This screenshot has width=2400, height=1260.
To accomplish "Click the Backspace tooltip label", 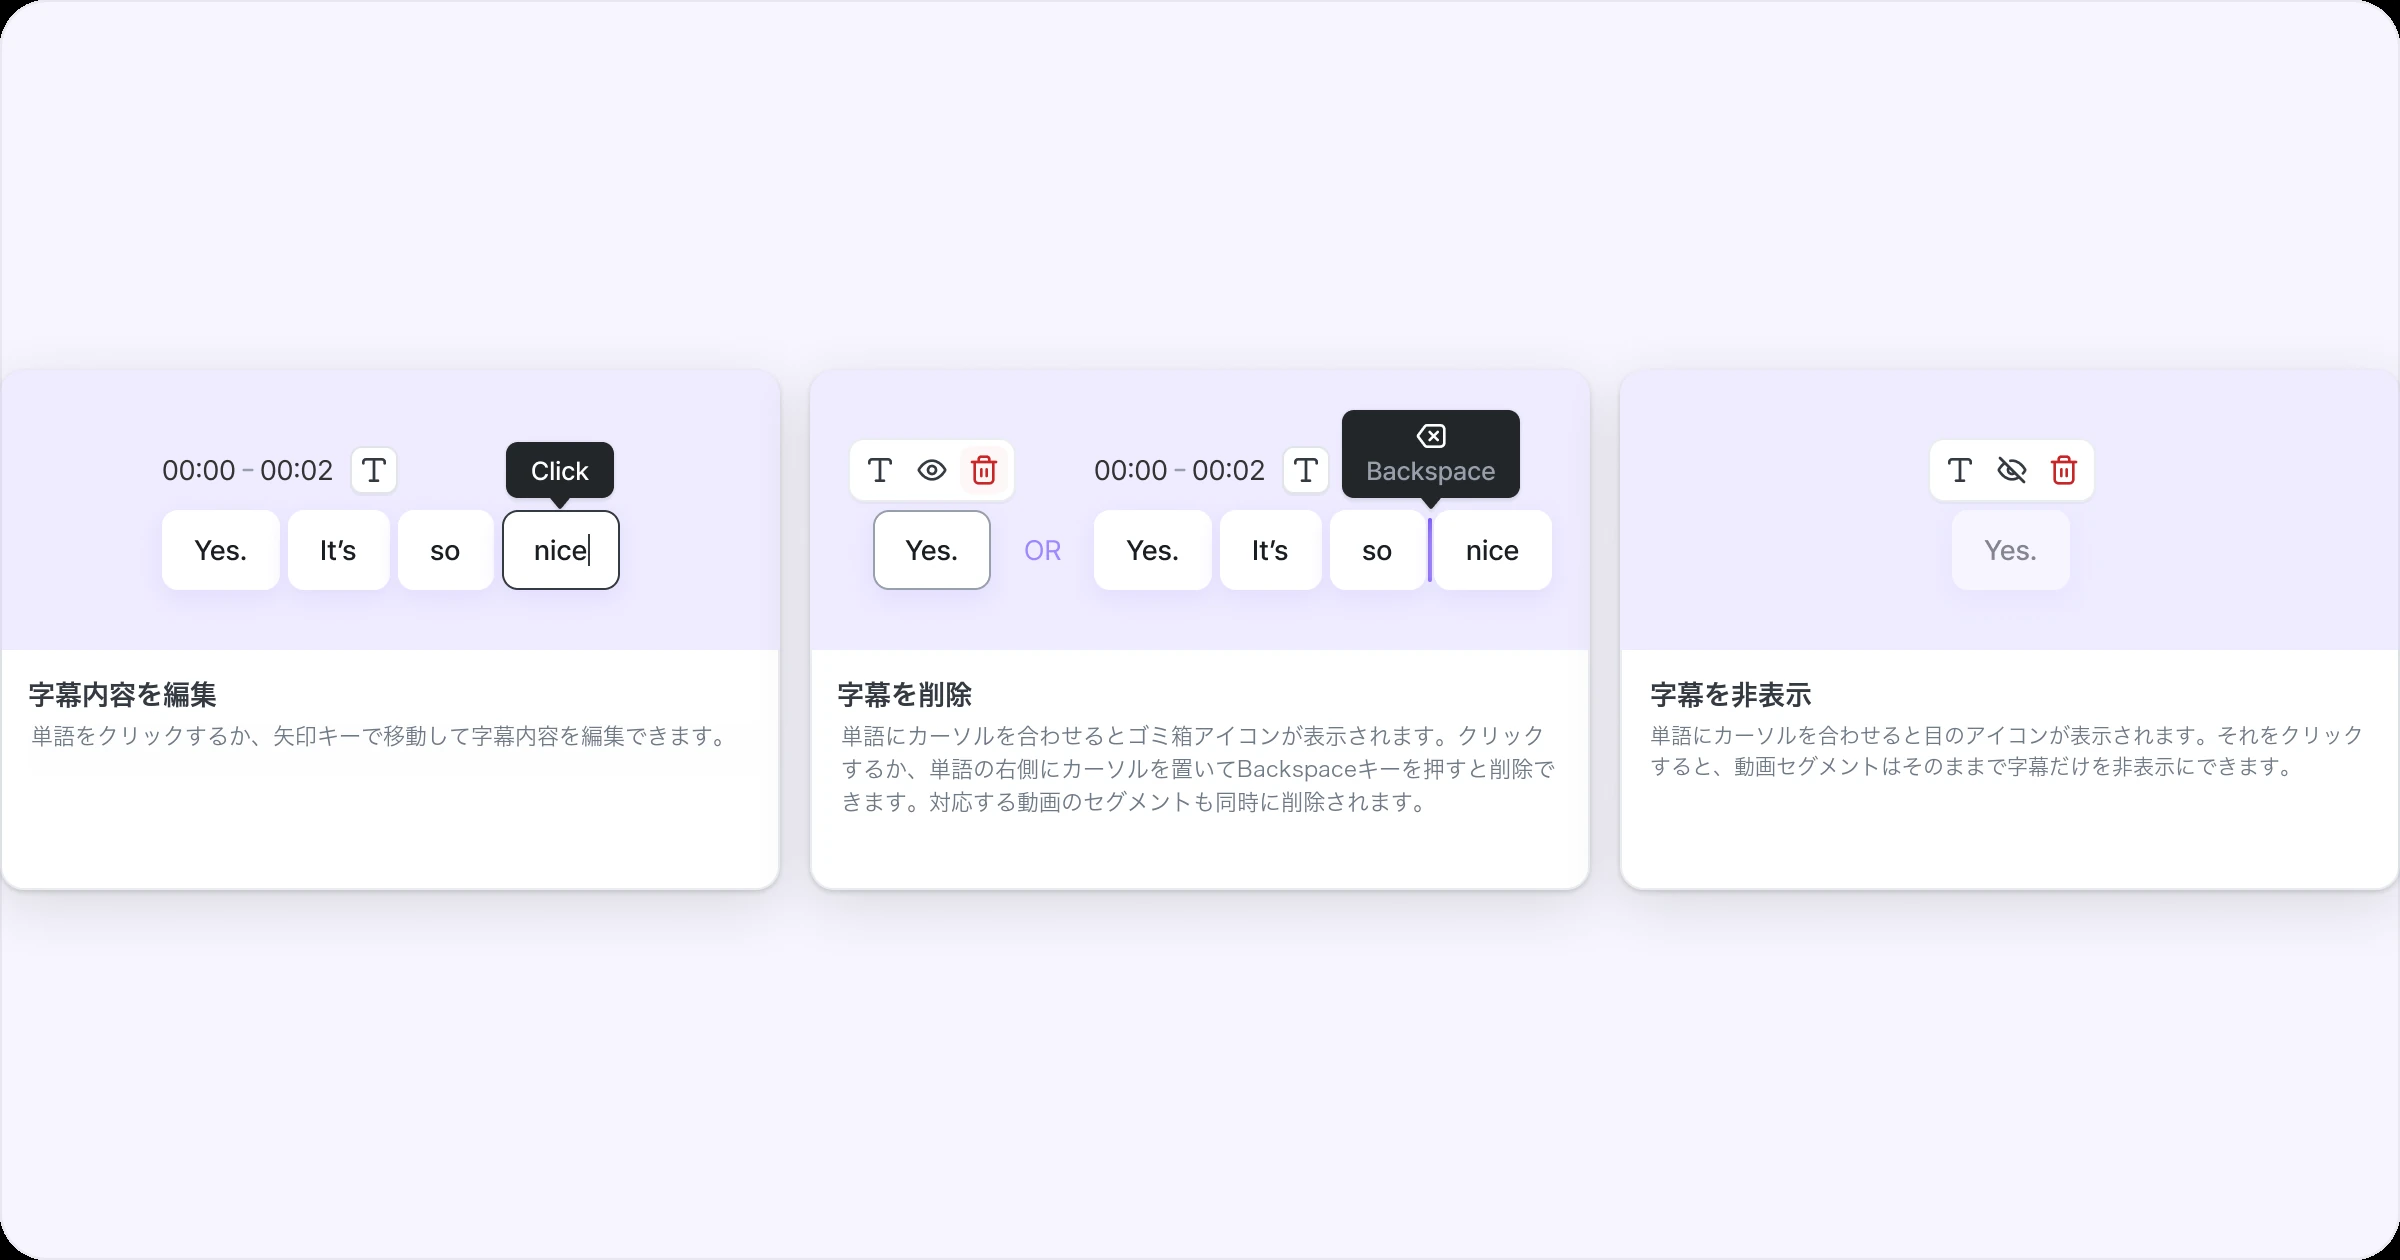I will coord(1431,471).
